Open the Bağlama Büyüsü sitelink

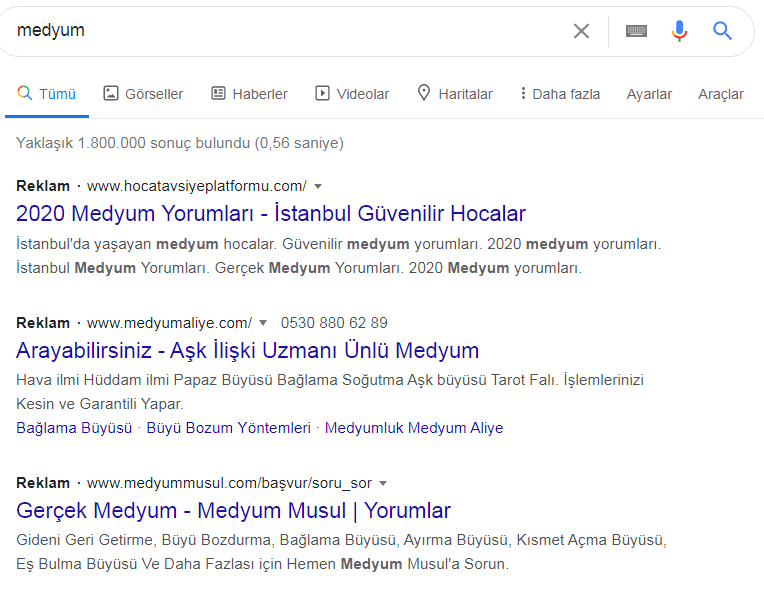click(x=74, y=428)
